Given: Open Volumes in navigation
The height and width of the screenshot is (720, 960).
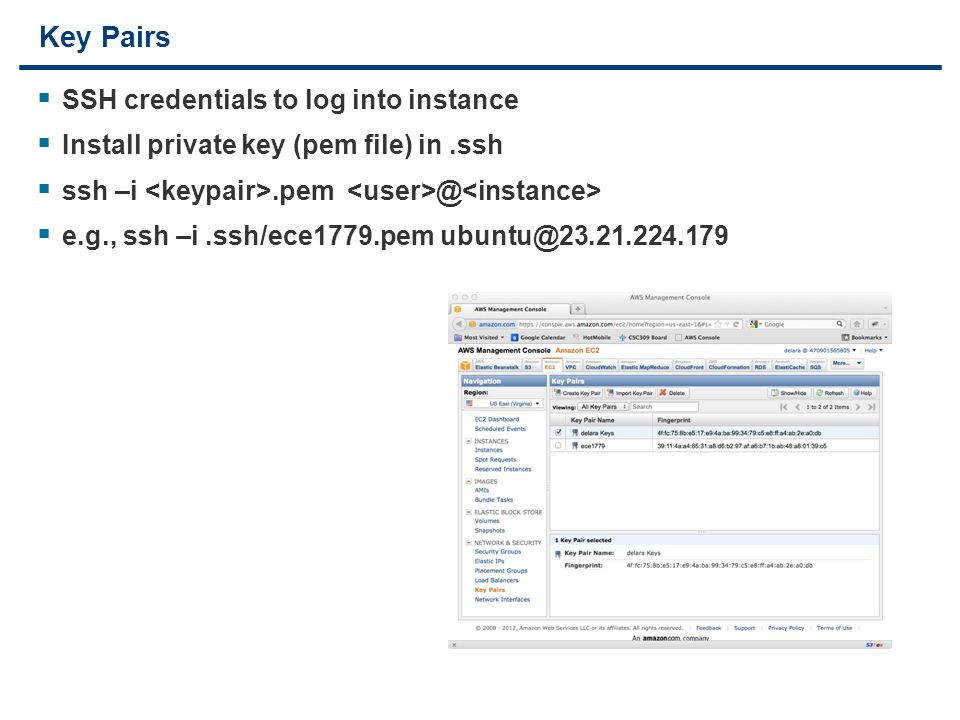Looking at the screenshot, I should [487, 521].
